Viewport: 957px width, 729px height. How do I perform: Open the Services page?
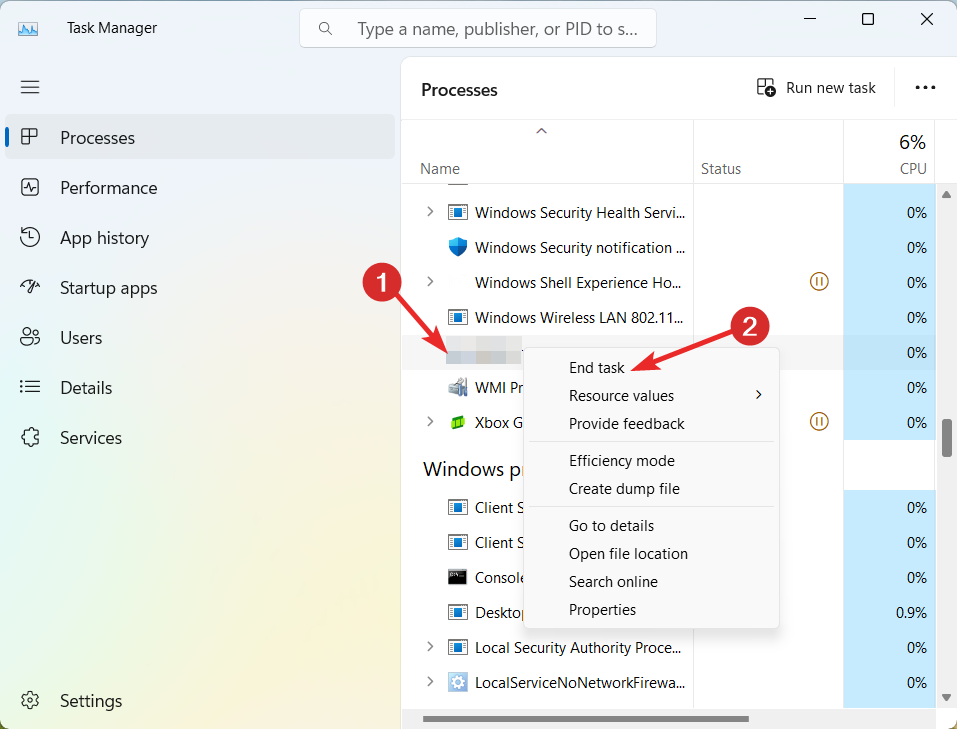pos(200,438)
